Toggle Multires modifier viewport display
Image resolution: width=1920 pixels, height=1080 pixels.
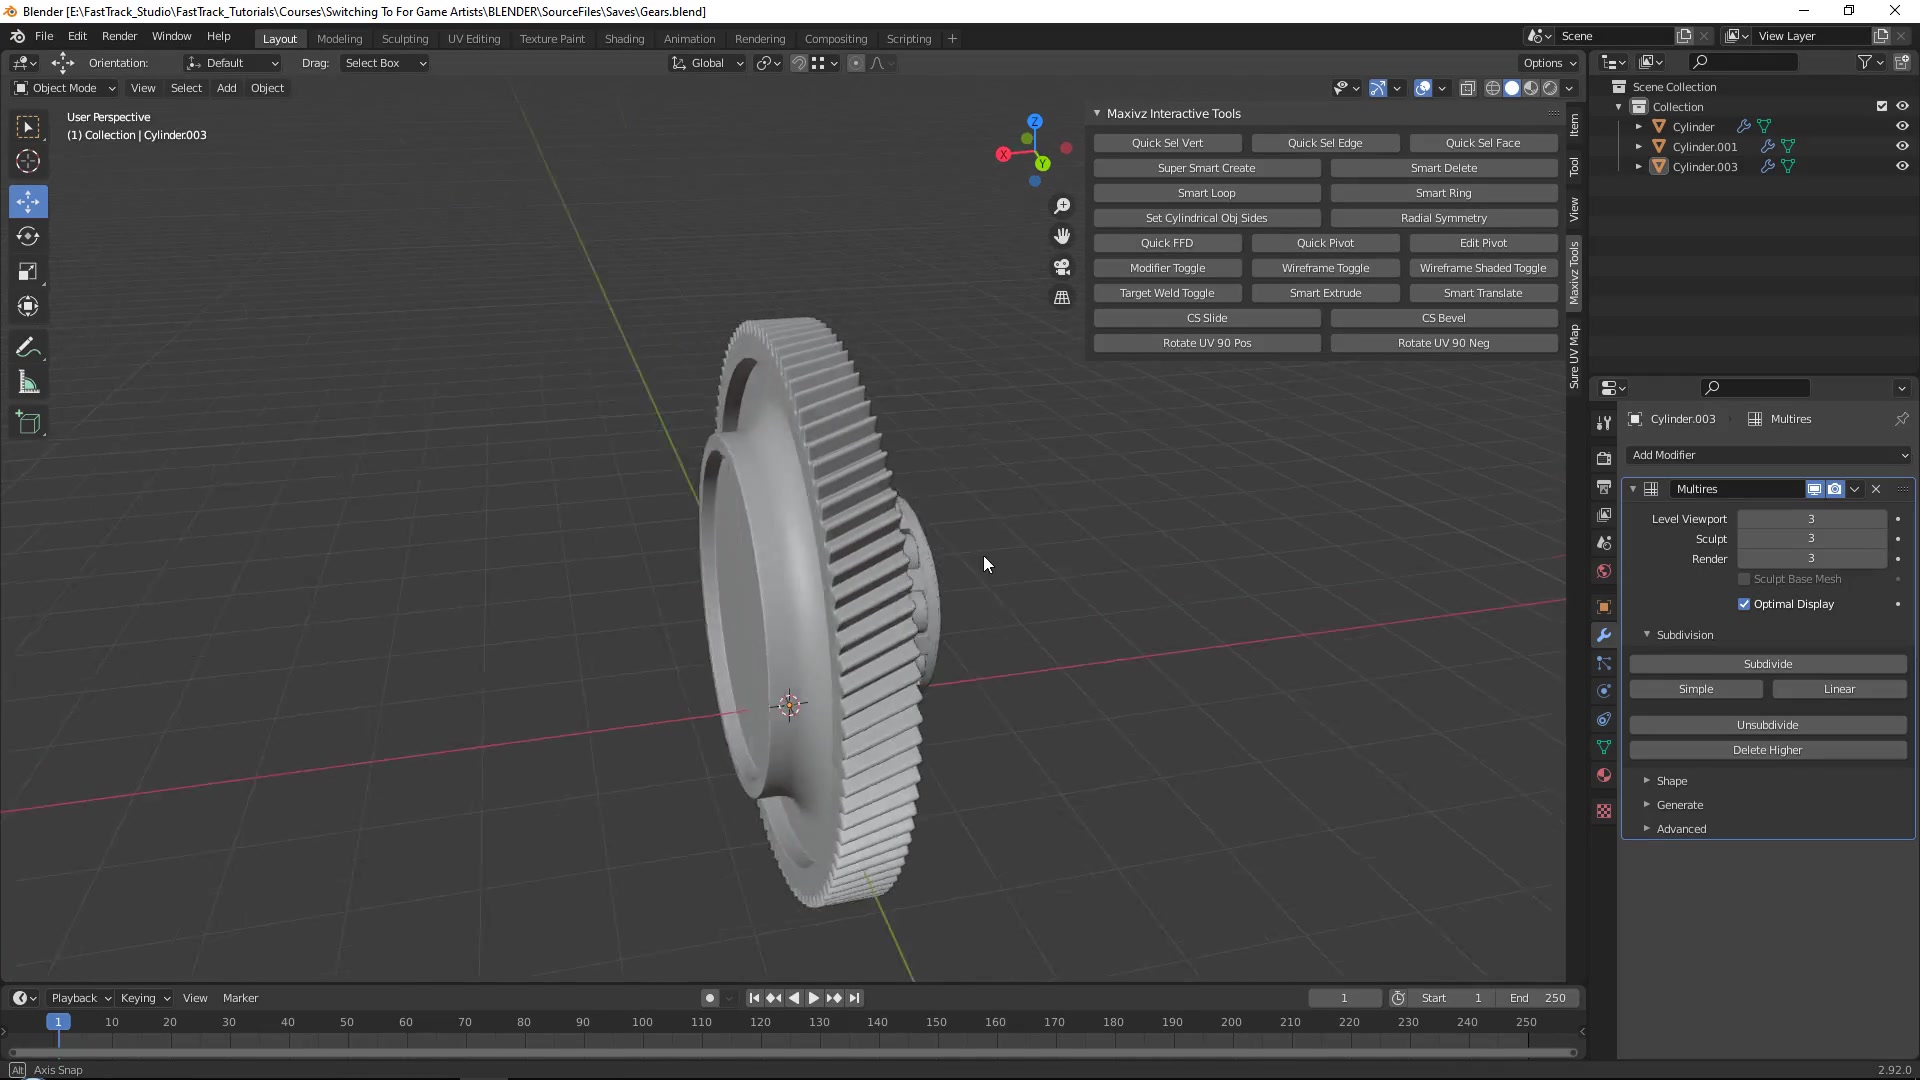coord(1814,489)
